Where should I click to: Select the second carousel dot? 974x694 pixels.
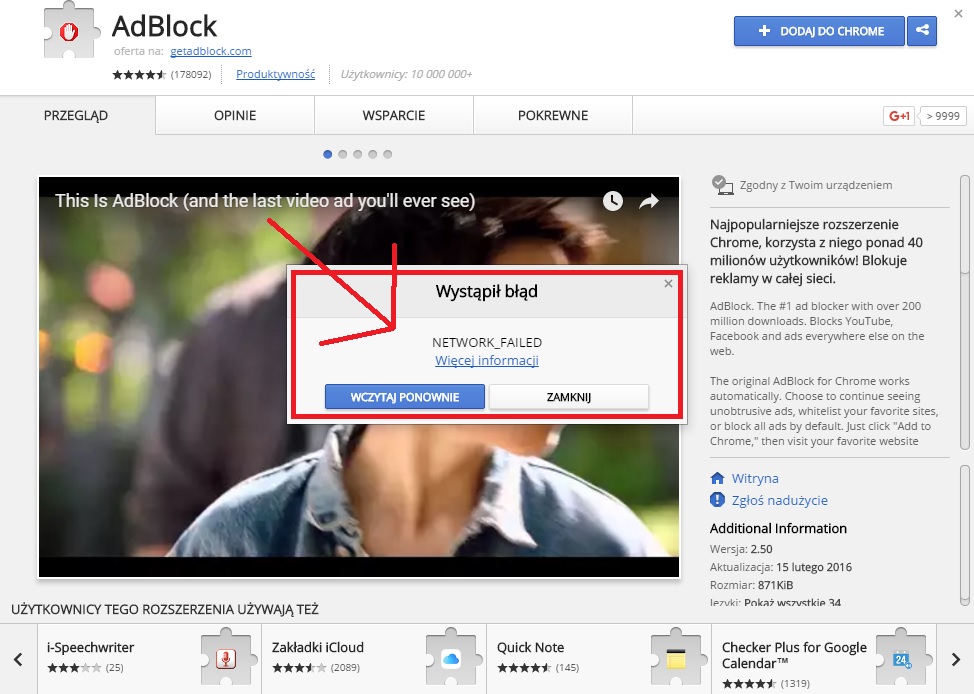[342, 154]
